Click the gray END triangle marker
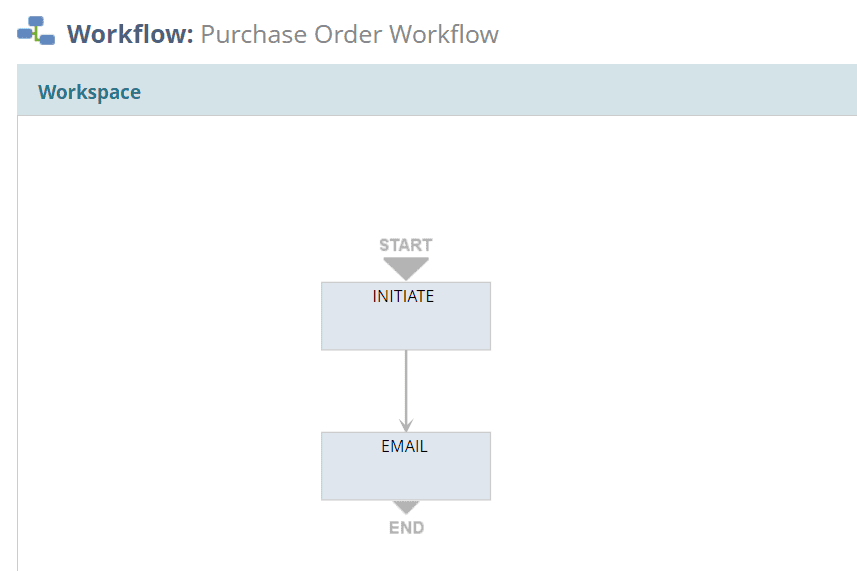The image size is (857, 571). pyautogui.click(x=406, y=508)
